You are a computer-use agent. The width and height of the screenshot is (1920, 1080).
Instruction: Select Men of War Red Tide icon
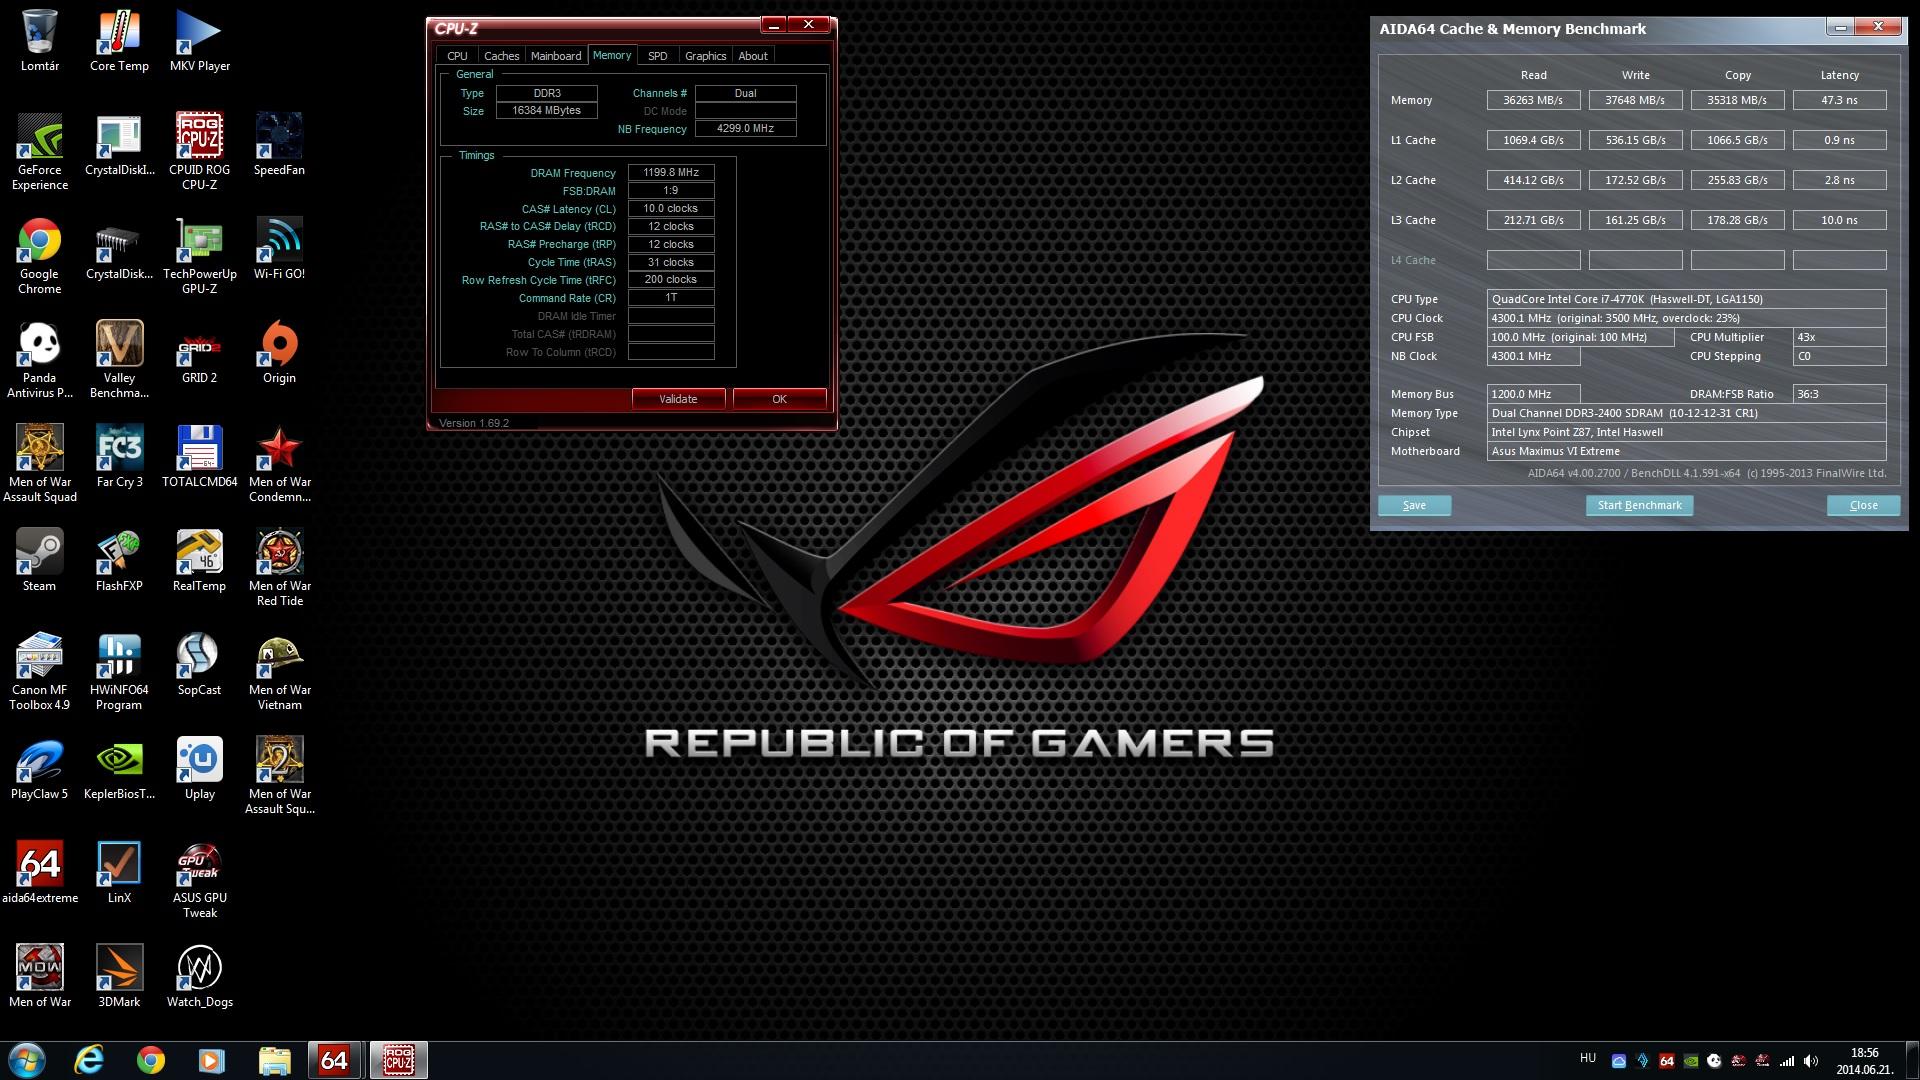point(279,568)
